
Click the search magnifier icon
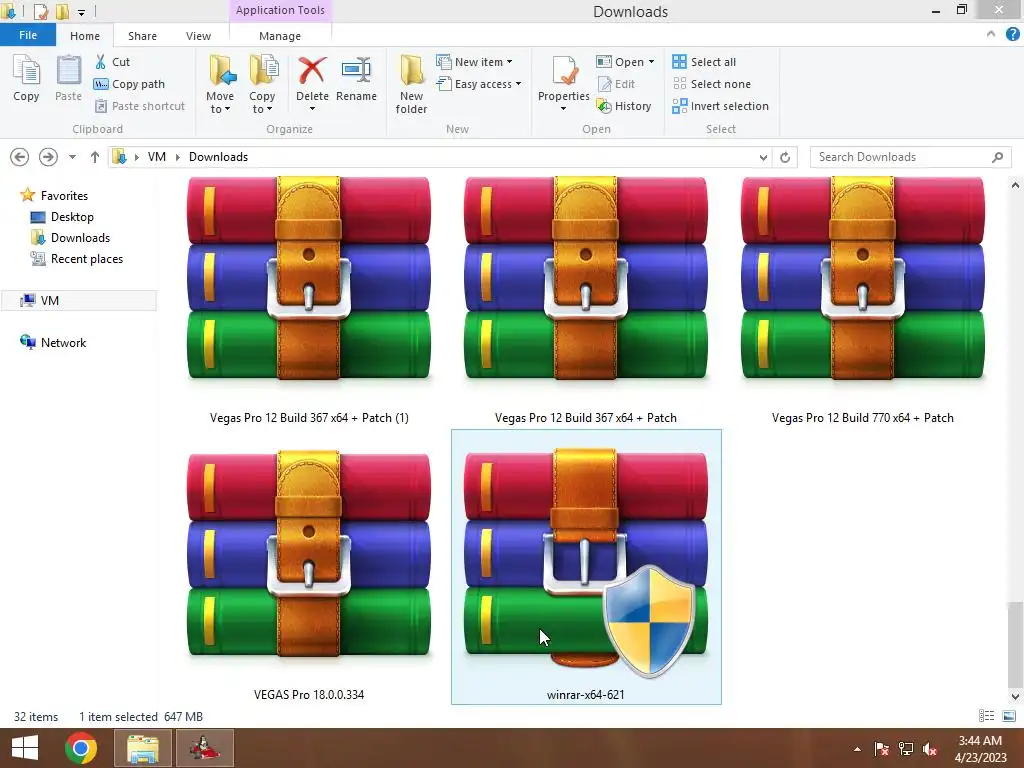click(x=997, y=157)
